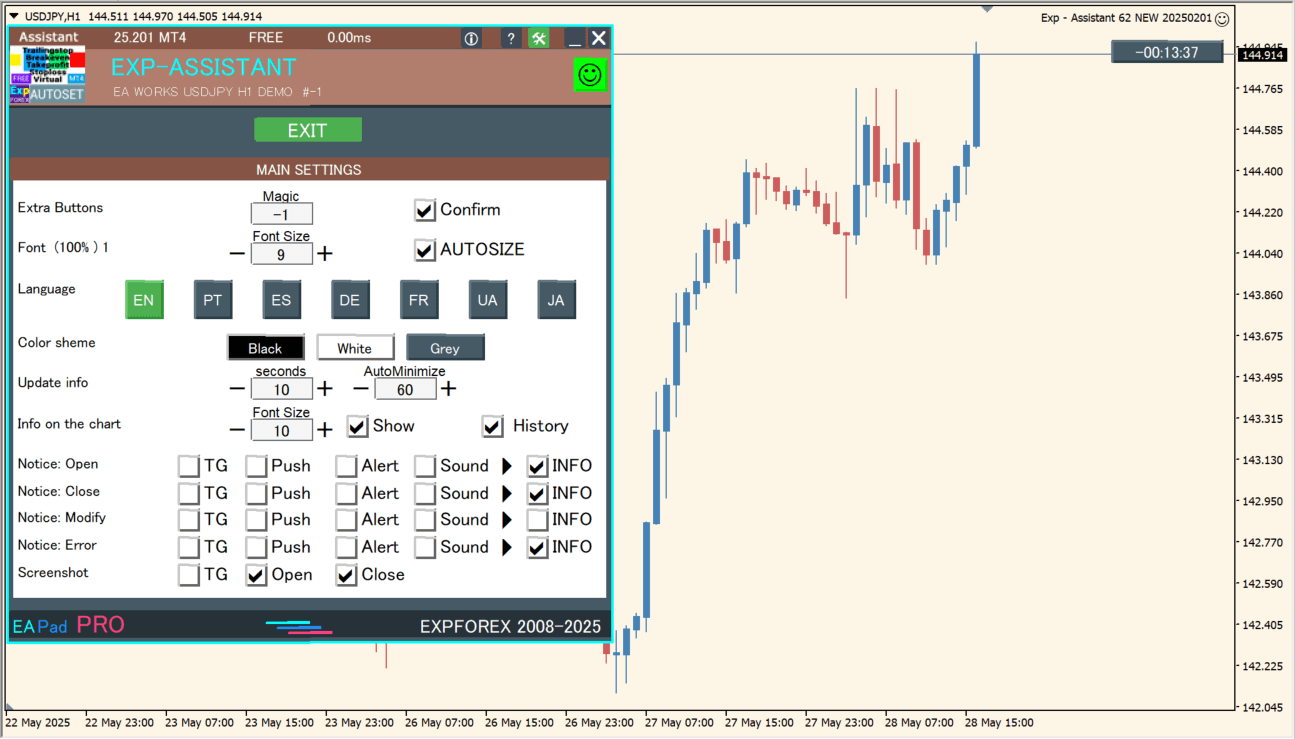Click the -00:13:37 candle timer

[1167, 52]
